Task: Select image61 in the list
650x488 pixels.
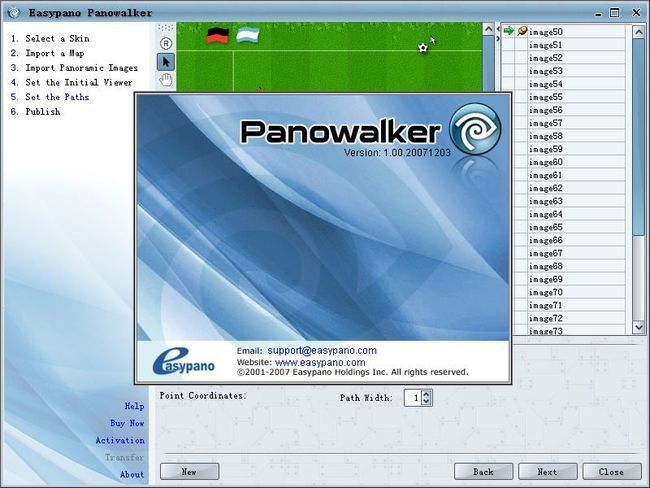Action: click(576, 175)
